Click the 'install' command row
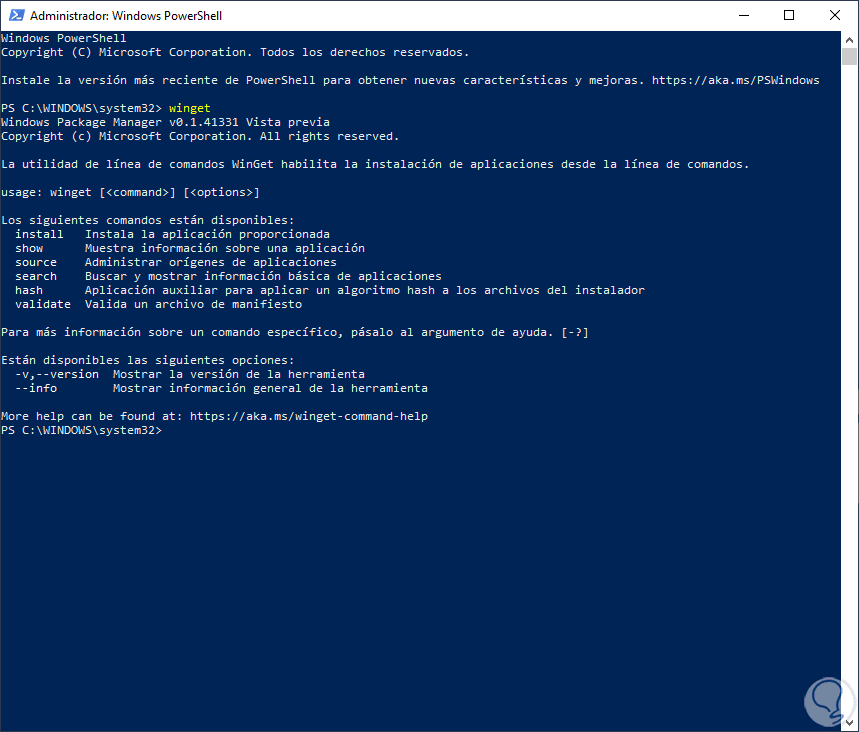The width and height of the screenshot is (859, 732). click(x=173, y=235)
